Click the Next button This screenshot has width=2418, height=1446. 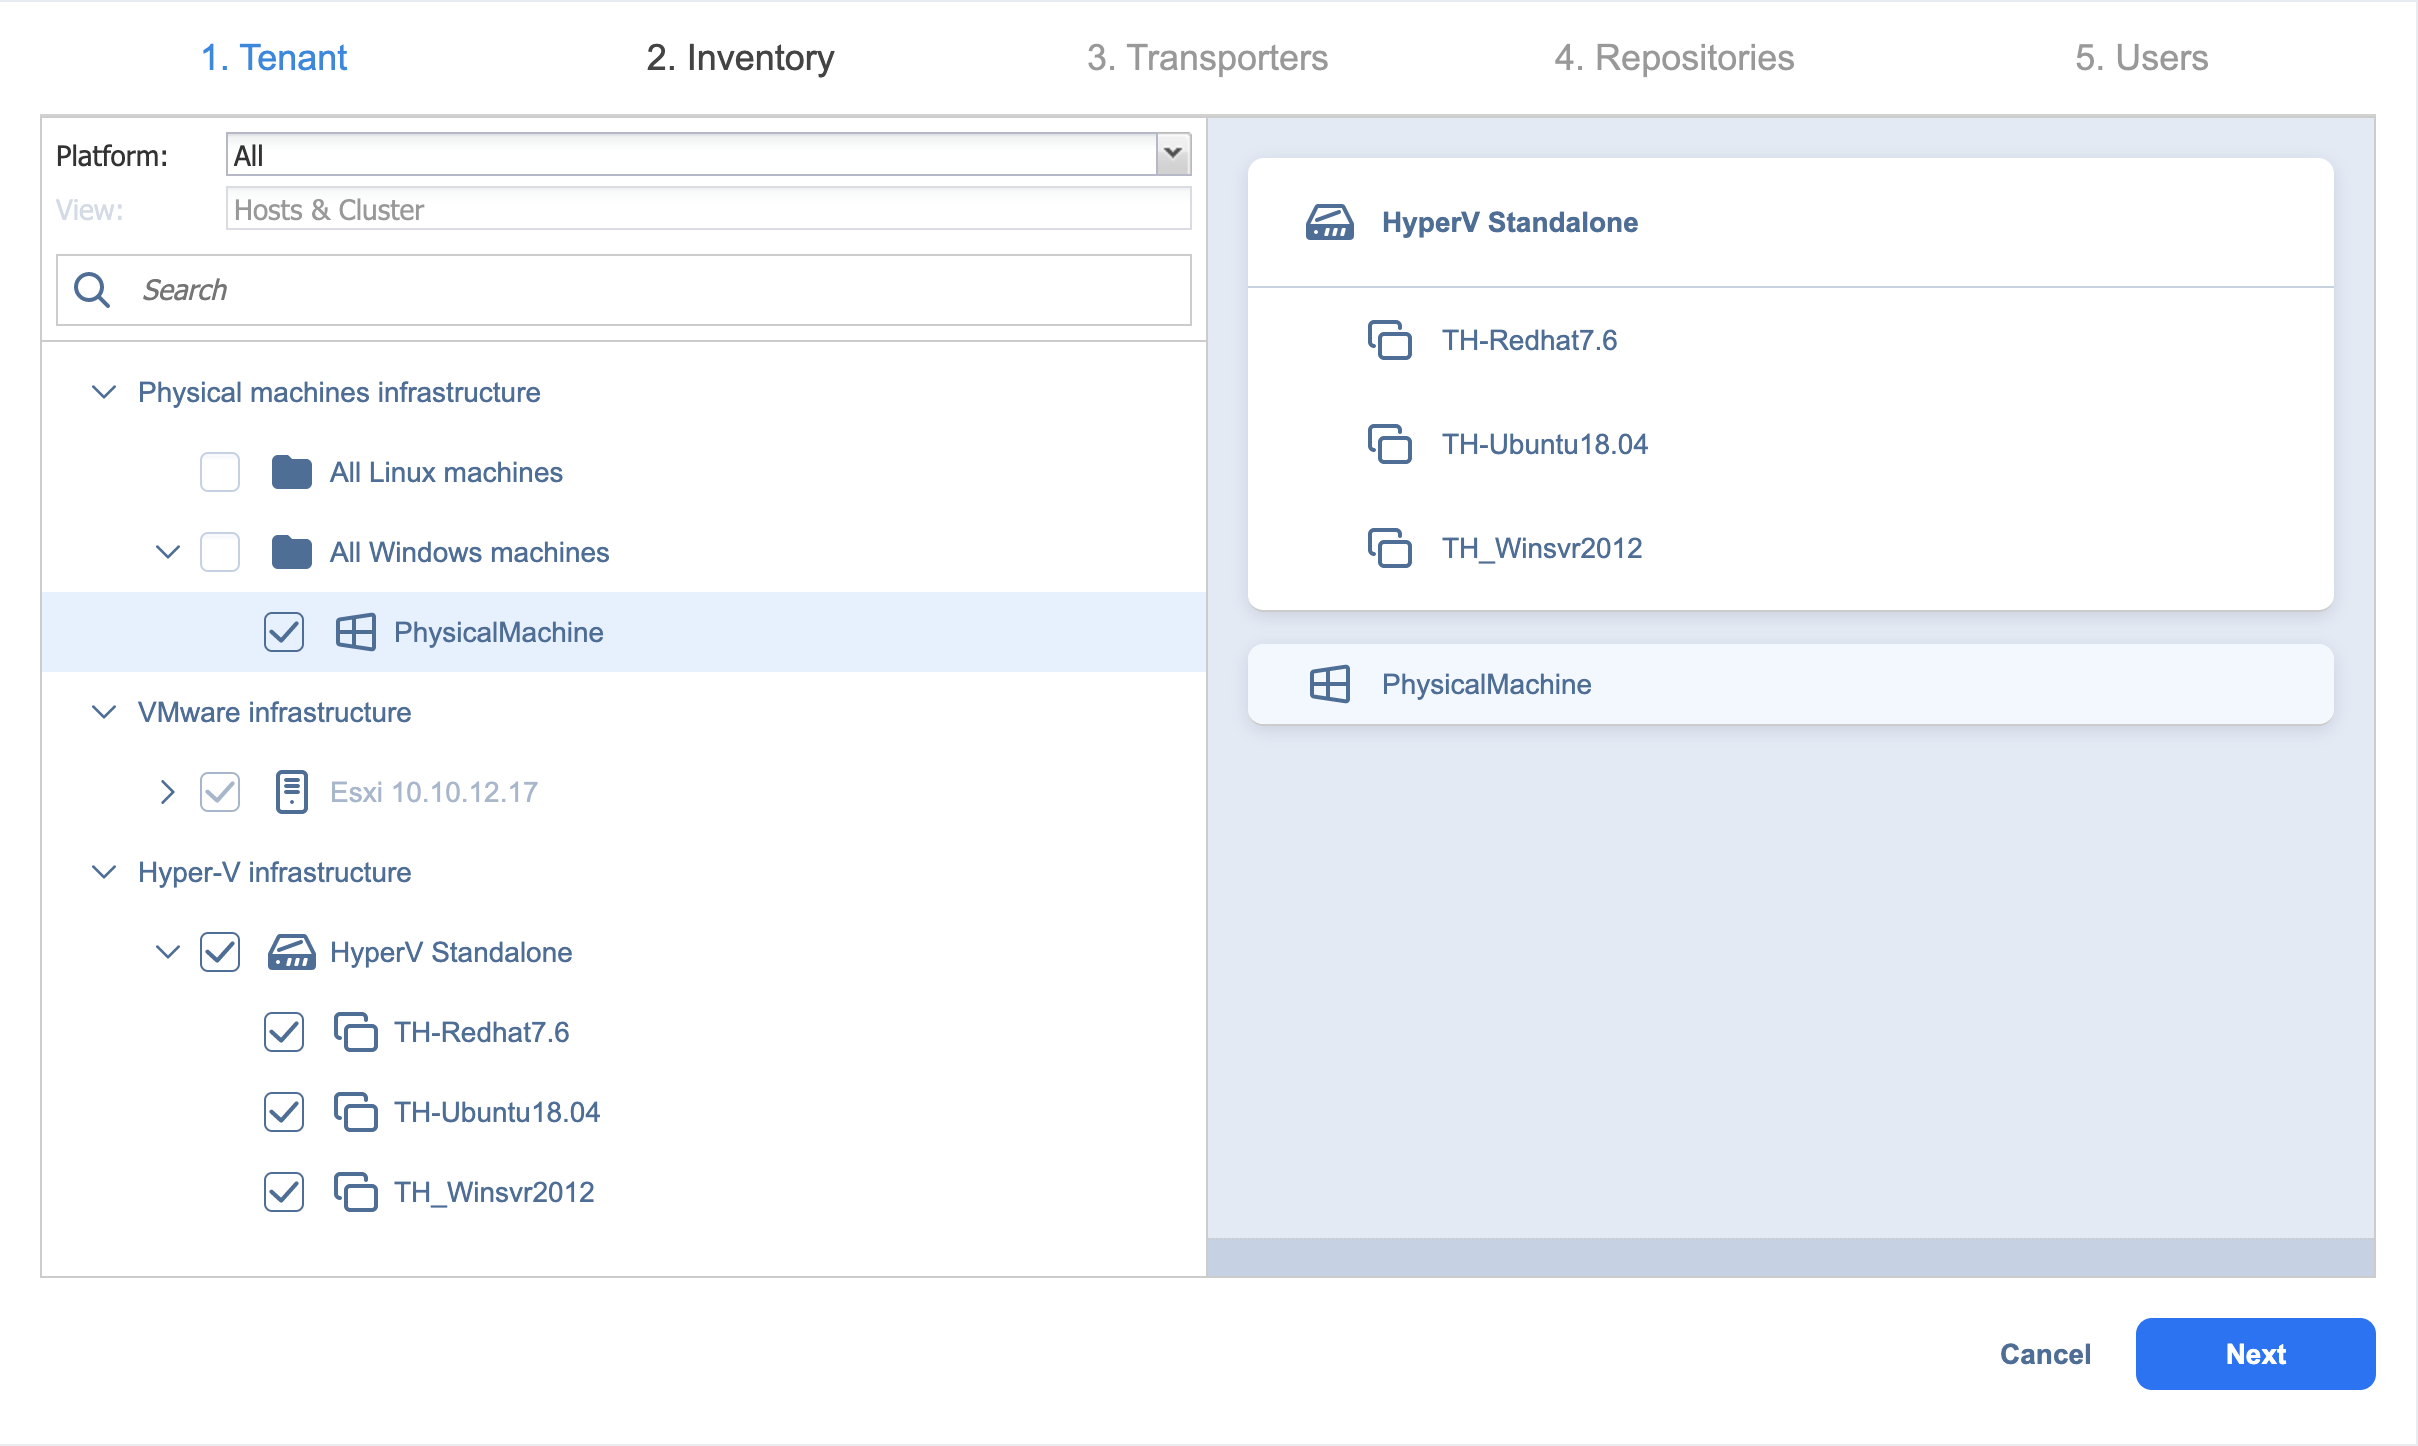2255,1354
